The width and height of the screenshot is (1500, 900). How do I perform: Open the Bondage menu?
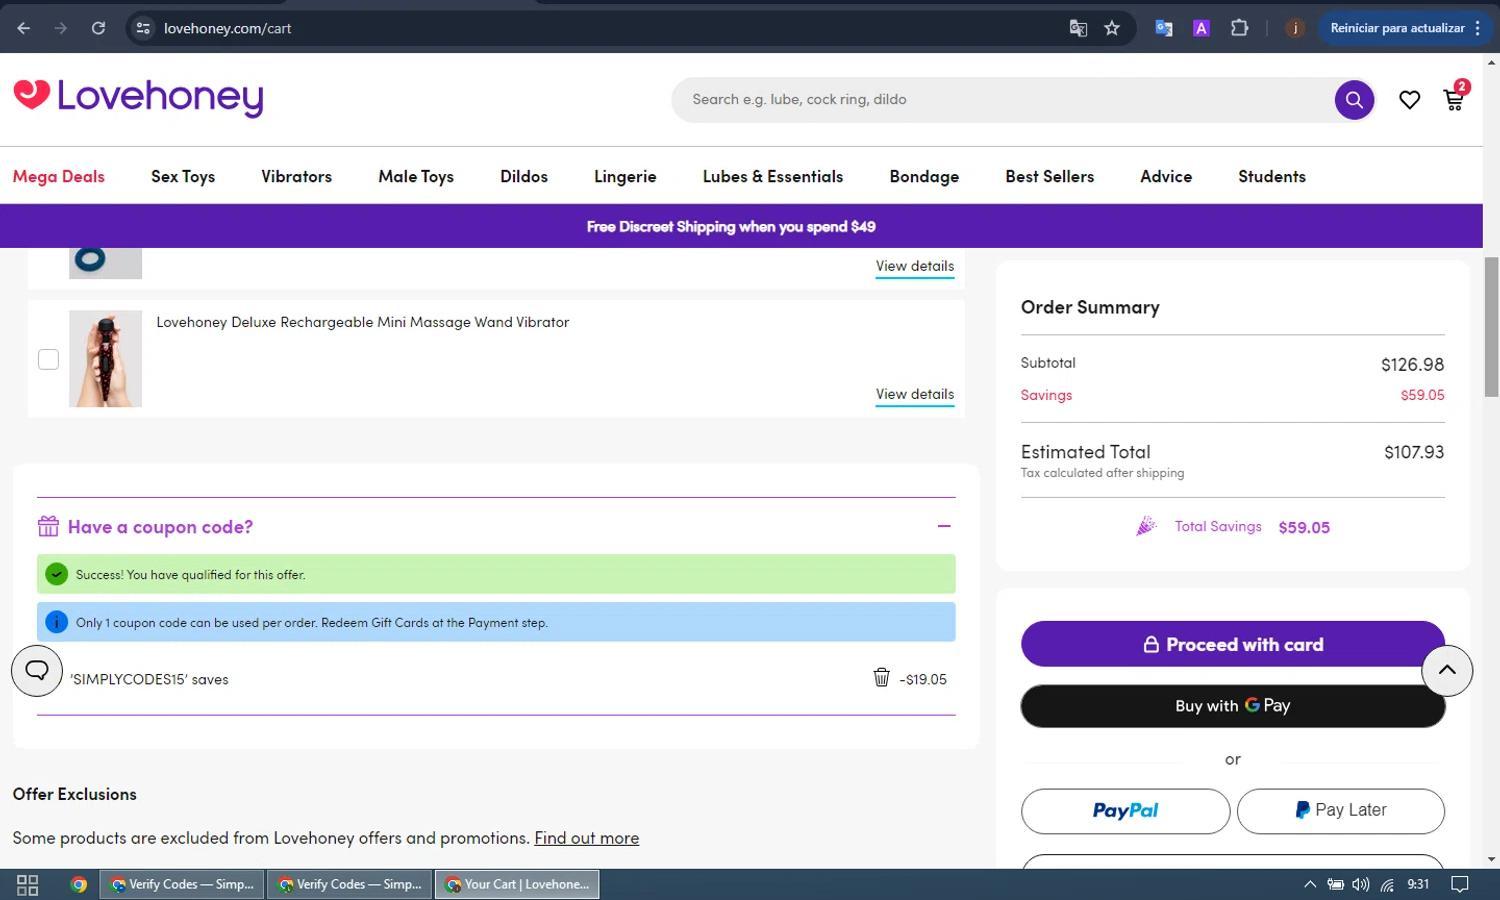click(924, 176)
